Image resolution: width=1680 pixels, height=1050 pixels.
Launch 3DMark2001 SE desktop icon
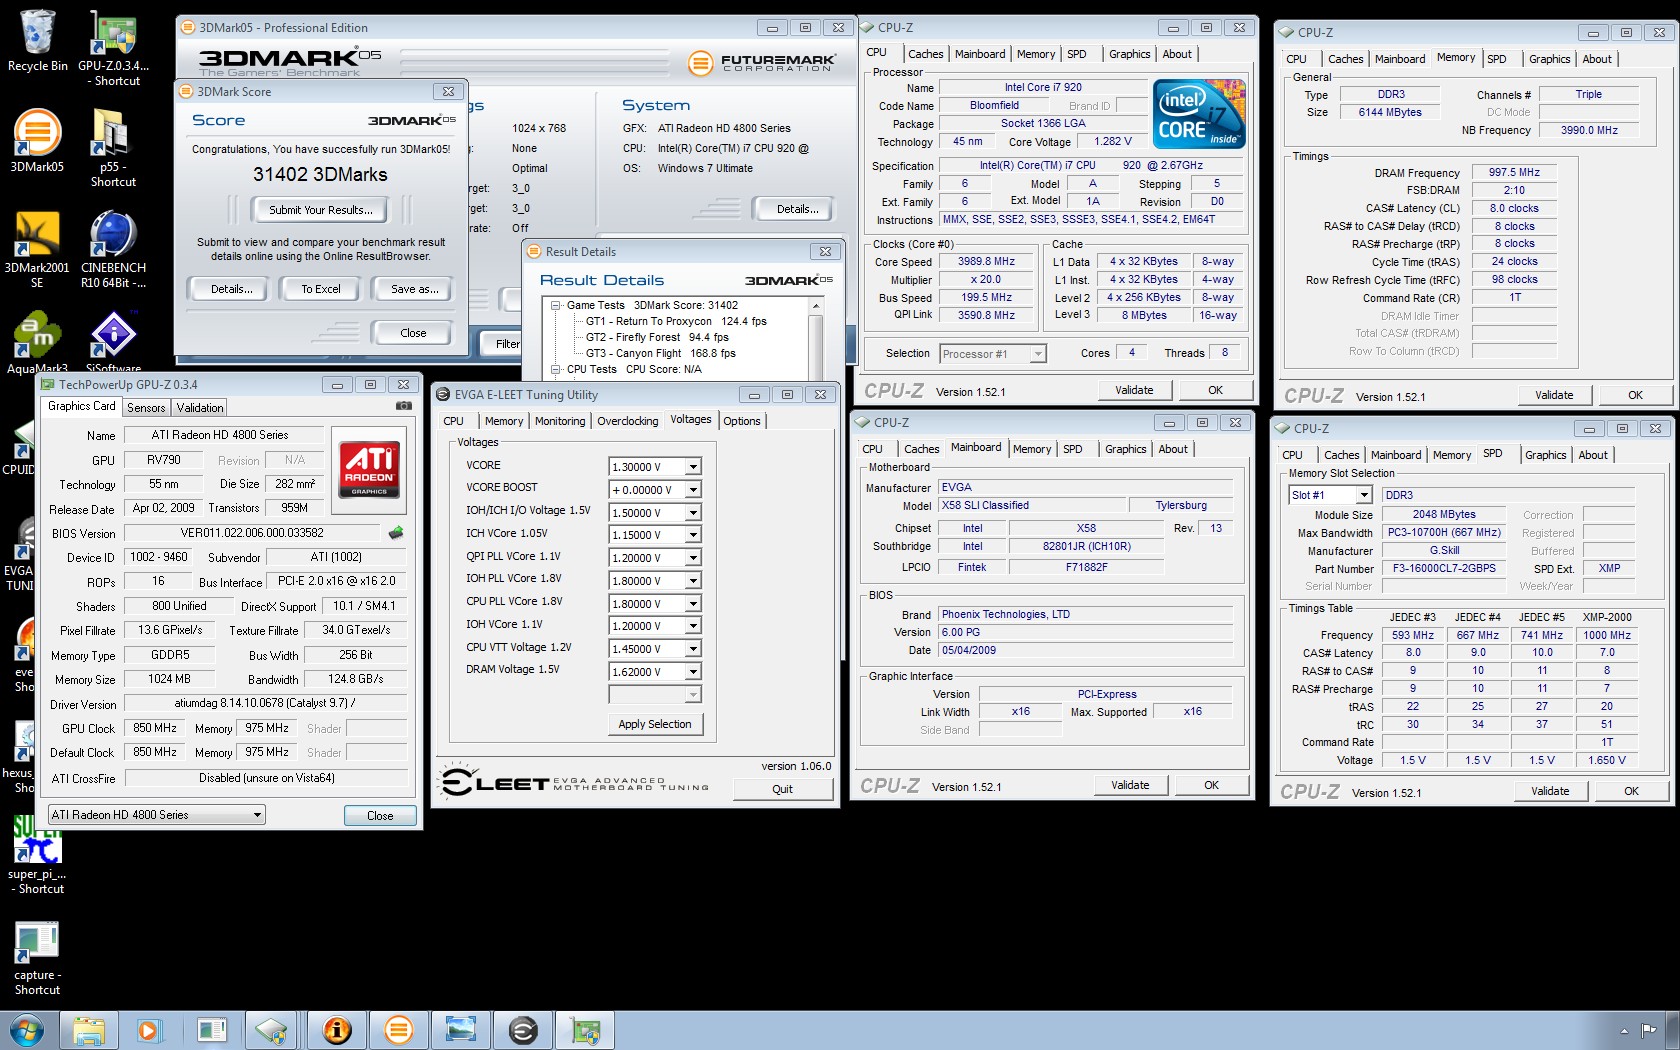tap(37, 250)
